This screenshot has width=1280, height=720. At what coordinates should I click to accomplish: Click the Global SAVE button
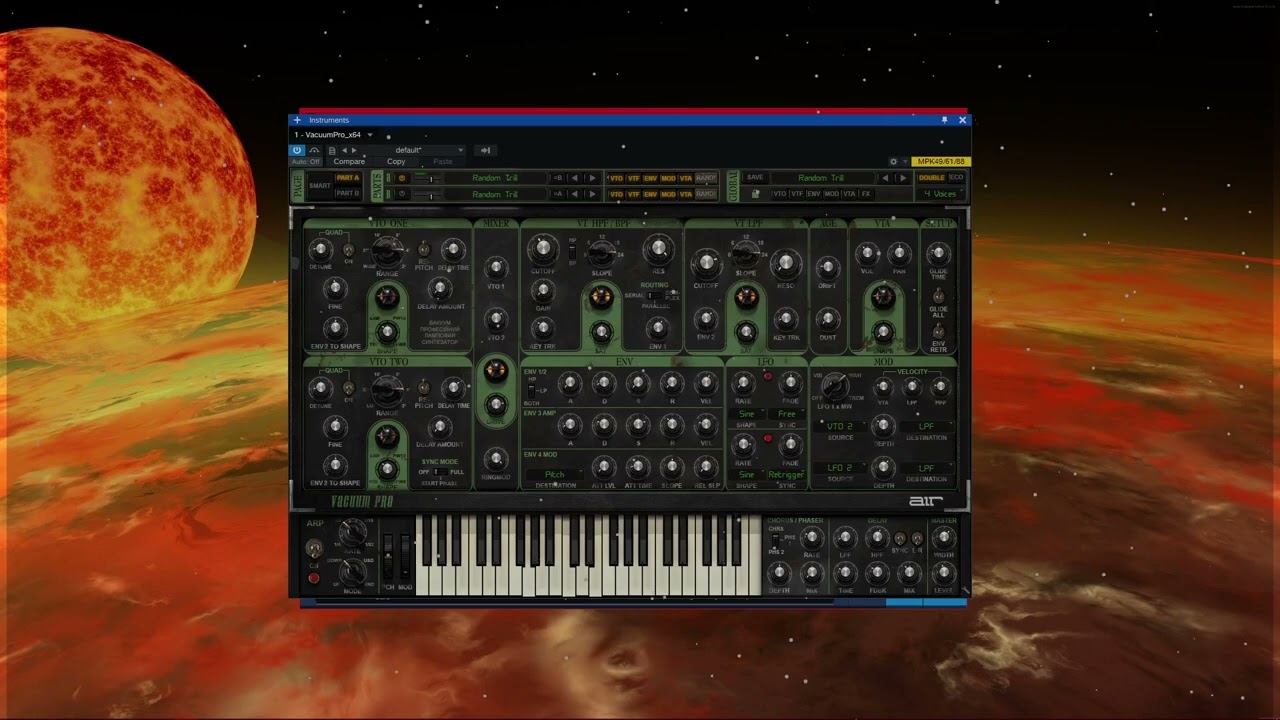[755, 178]
